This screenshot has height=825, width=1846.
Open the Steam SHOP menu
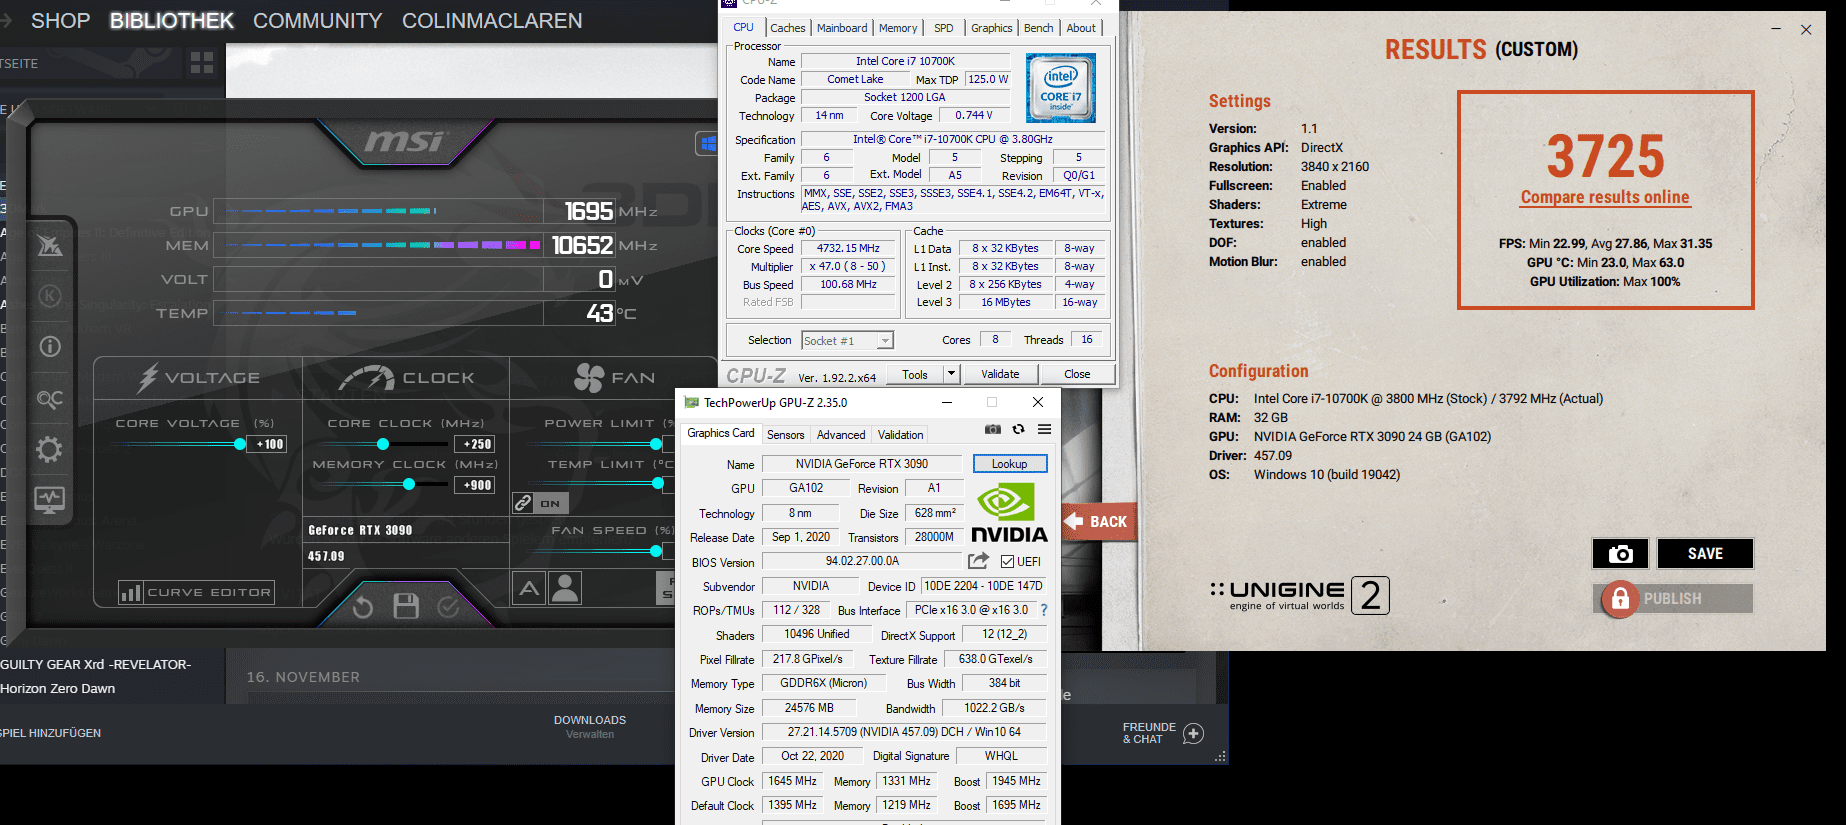pos(60,21)
